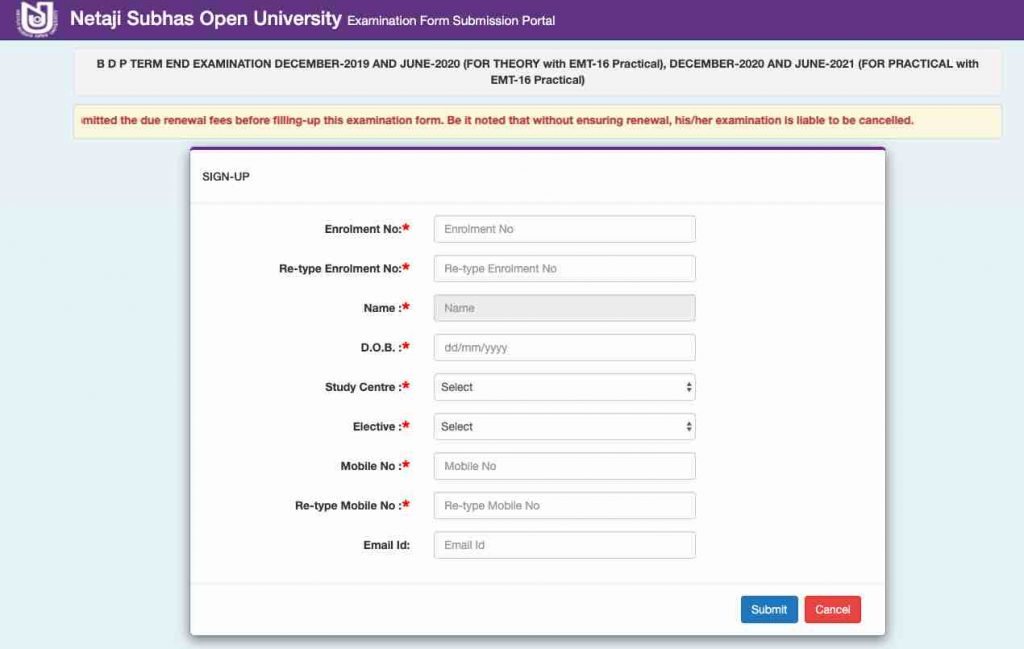Viewport: 1024px width, 649px height.
Task: Click the Enrolment No input field
Action: pyautogui.click(x=564, y=228)
